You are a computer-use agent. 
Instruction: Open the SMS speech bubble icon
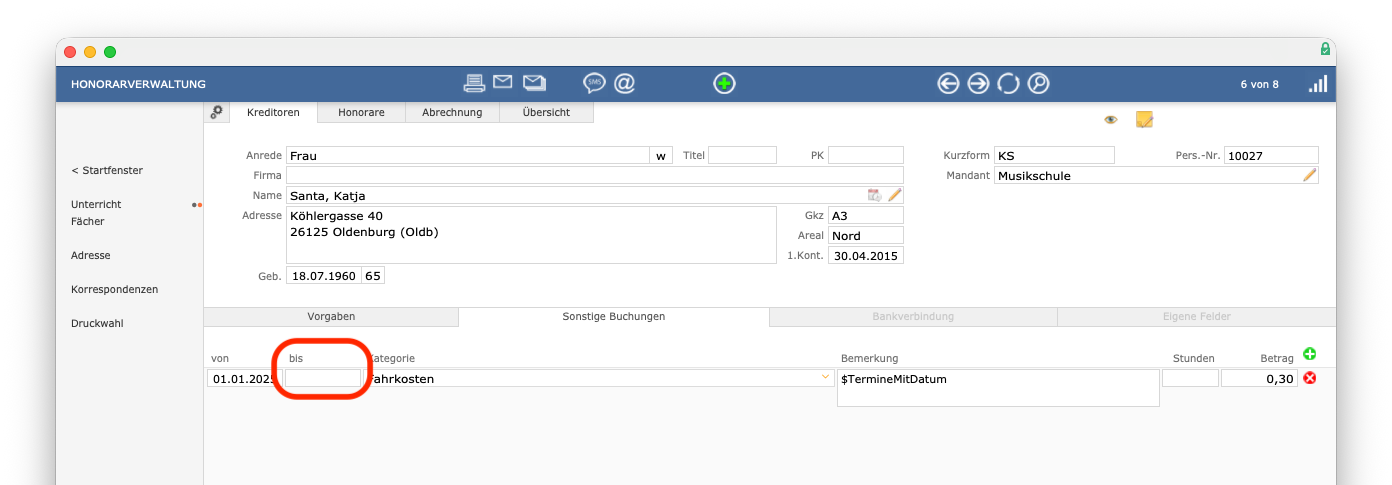pyautogui.click(x=594, y=83)
